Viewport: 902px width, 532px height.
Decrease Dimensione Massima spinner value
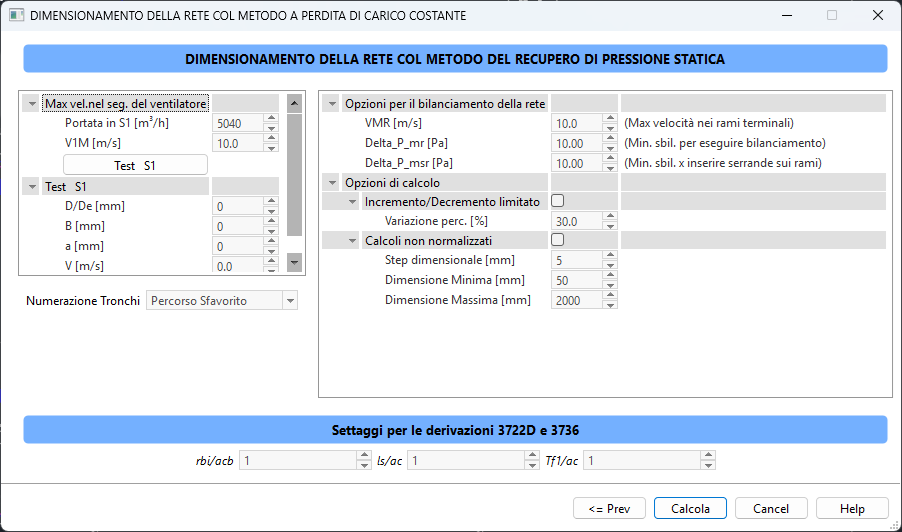point(610,305)
